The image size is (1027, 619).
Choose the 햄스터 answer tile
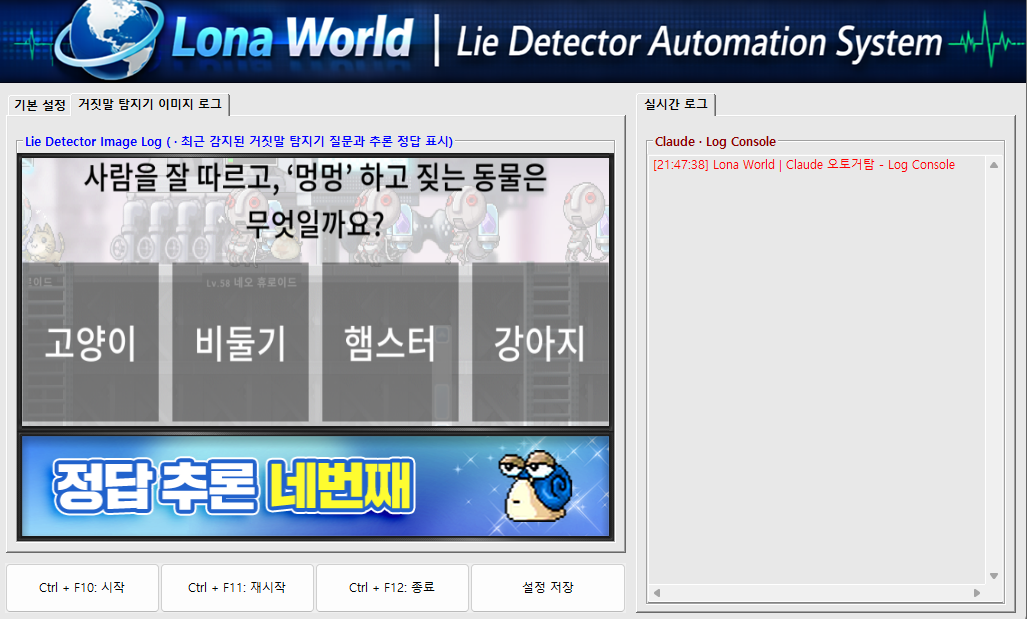point(390,342)
